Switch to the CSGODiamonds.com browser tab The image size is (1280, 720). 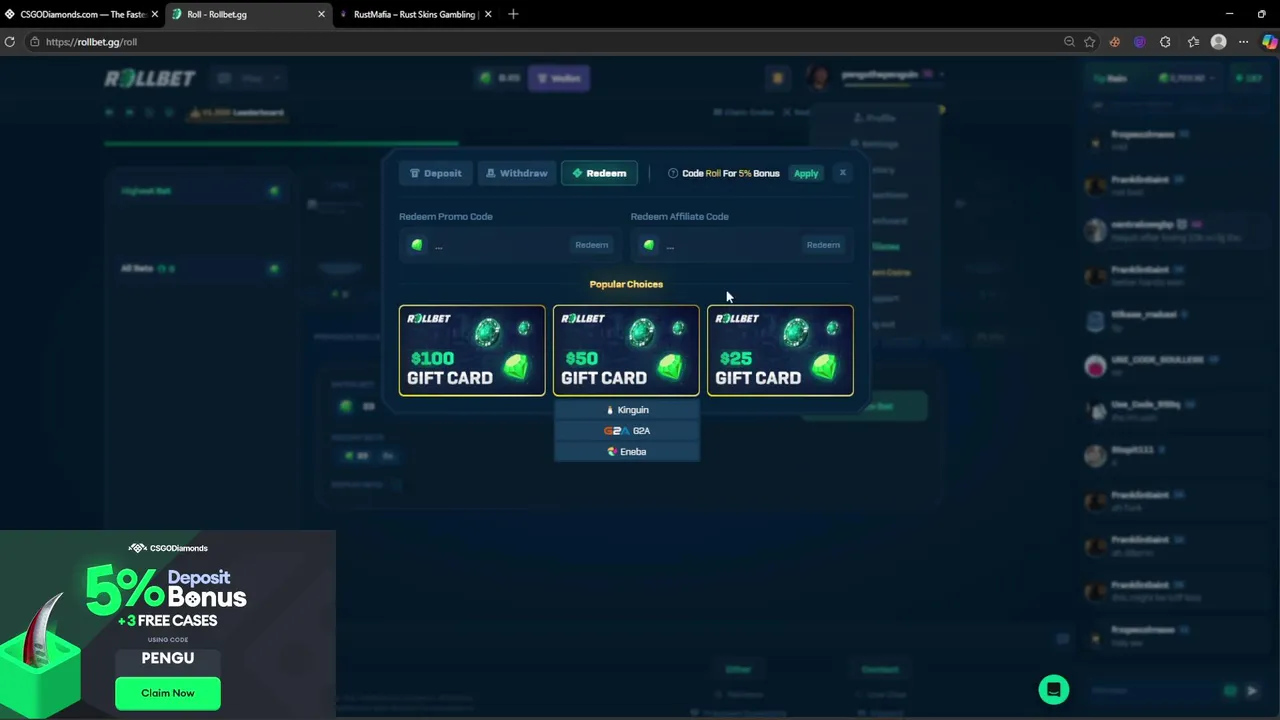(82, 14)
